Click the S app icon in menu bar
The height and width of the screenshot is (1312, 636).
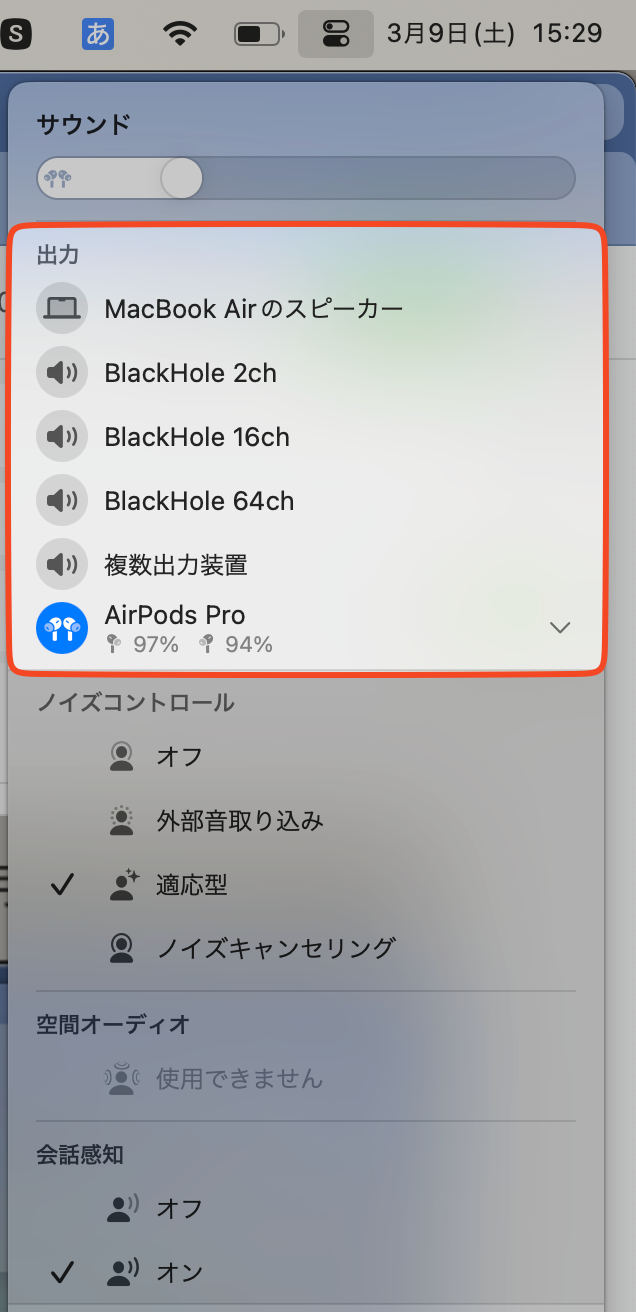[x=16, y=34]
